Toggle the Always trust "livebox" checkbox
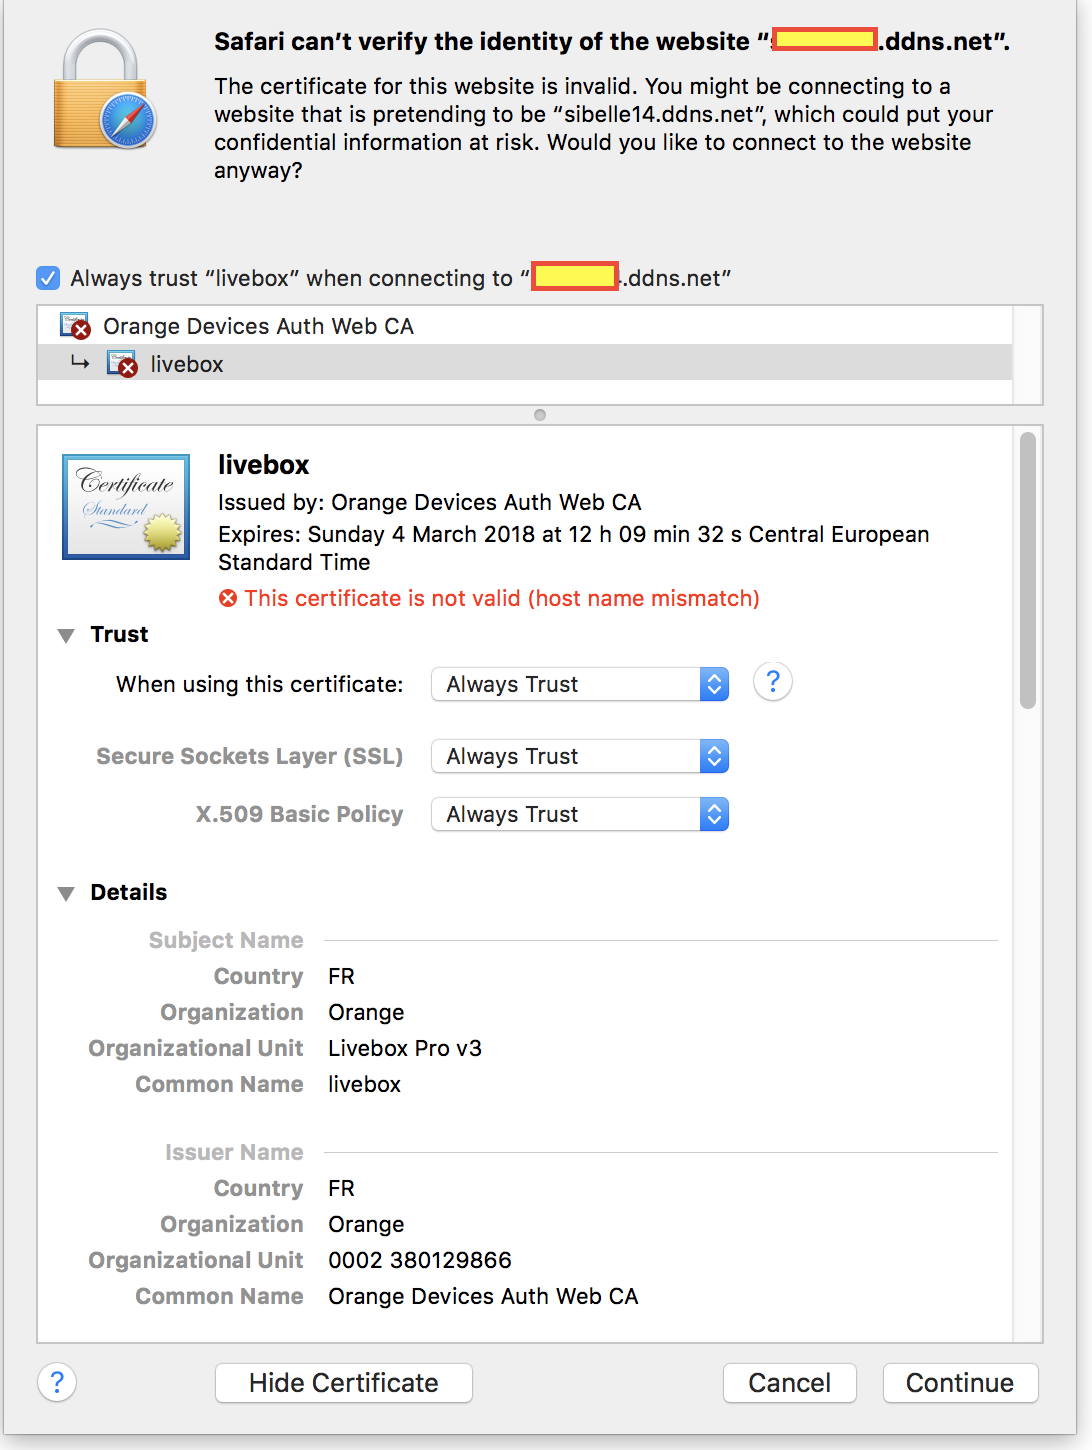The height and width of the screenshot is (1450, 1092). click(48, 278)
